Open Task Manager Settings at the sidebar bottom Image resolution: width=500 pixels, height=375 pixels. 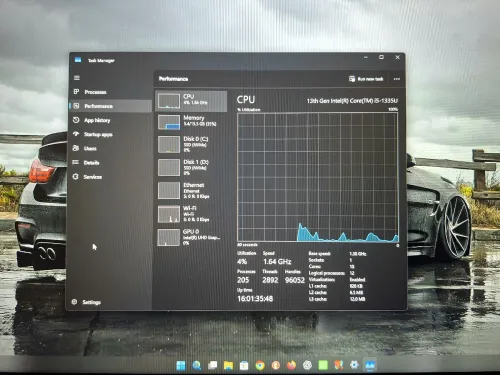(110, 302)
